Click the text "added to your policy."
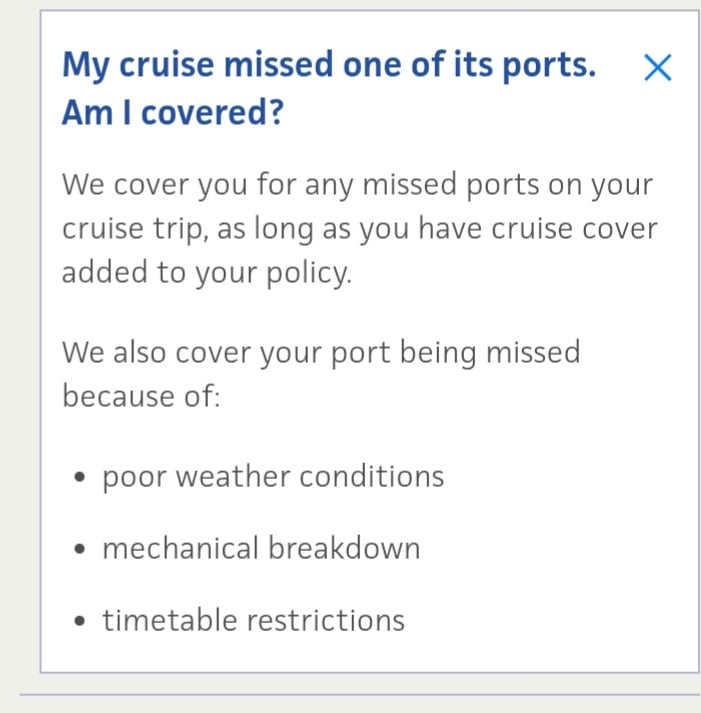 (207, 273)
